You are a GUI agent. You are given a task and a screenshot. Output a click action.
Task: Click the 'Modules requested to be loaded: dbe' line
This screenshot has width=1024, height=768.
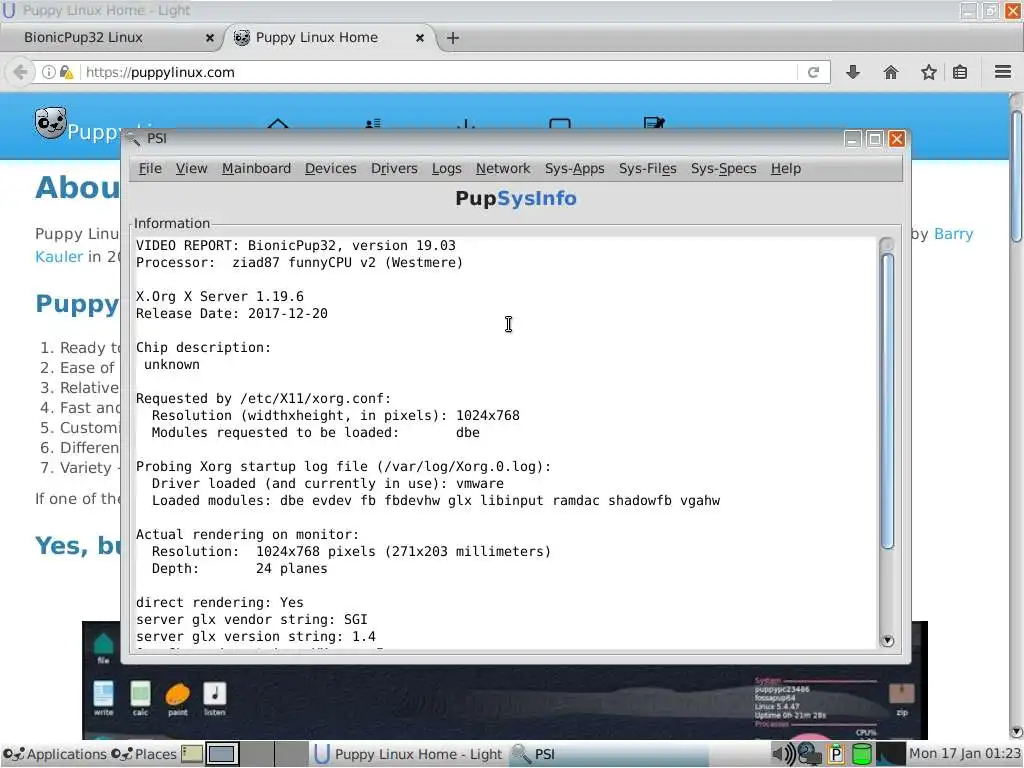click(315, 432)
